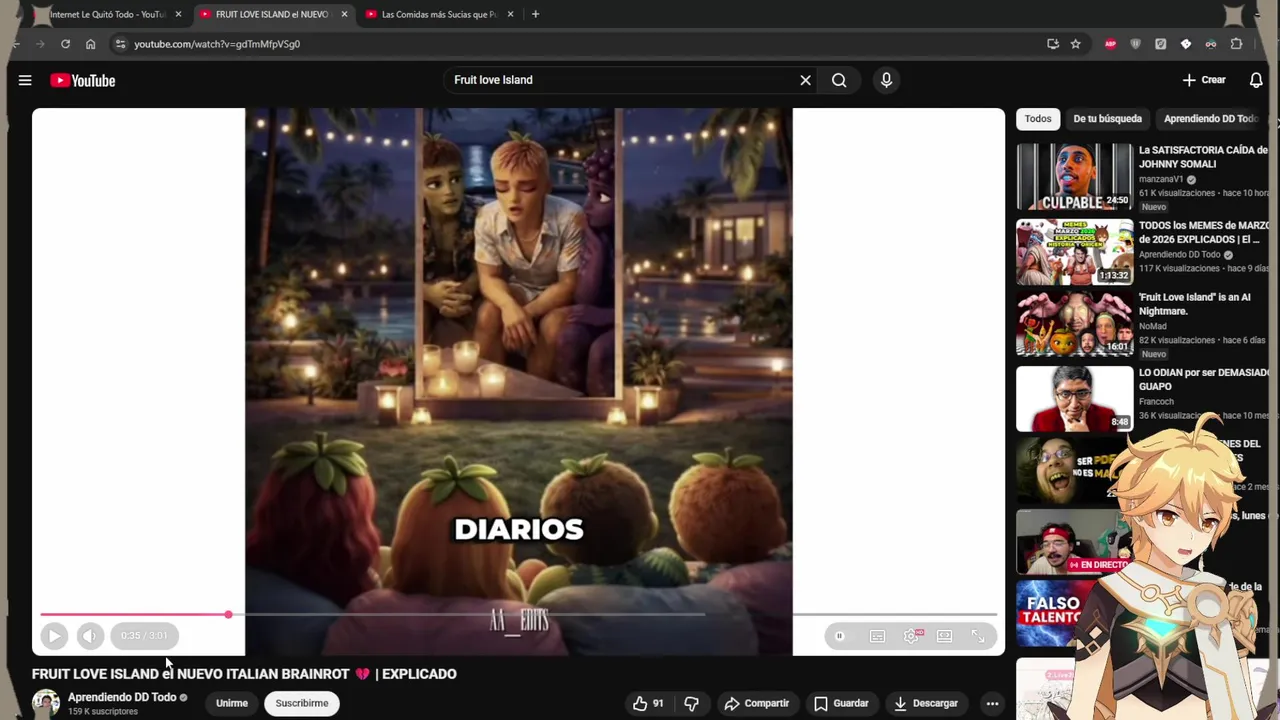
Task: Reload the page
Action: 65,44
